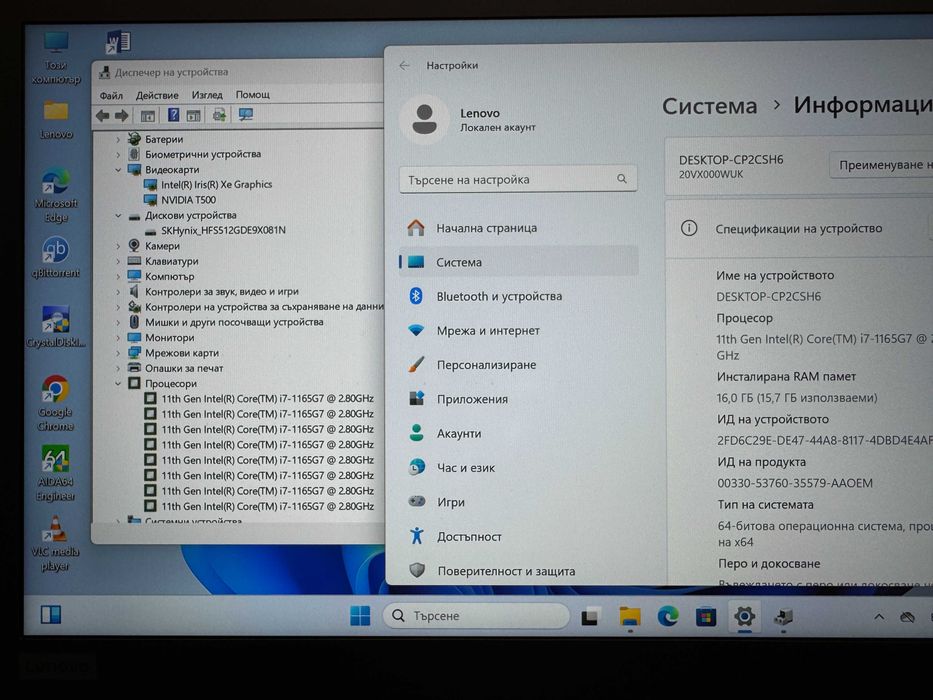
Task: Open Акаунти settings section
Action: coord(518,434)
